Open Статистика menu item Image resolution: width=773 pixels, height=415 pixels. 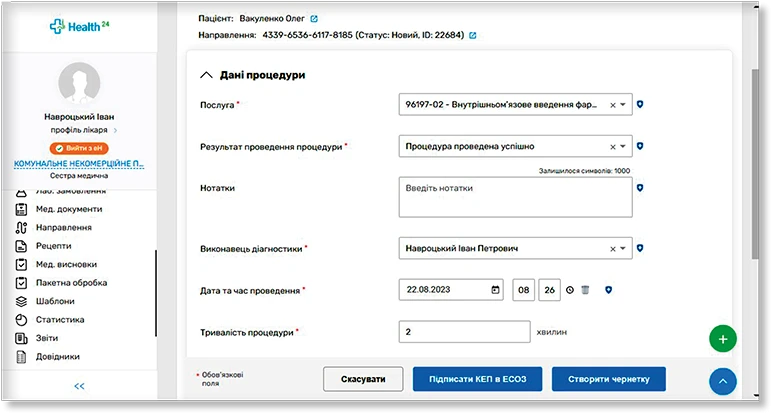(60, 320)
